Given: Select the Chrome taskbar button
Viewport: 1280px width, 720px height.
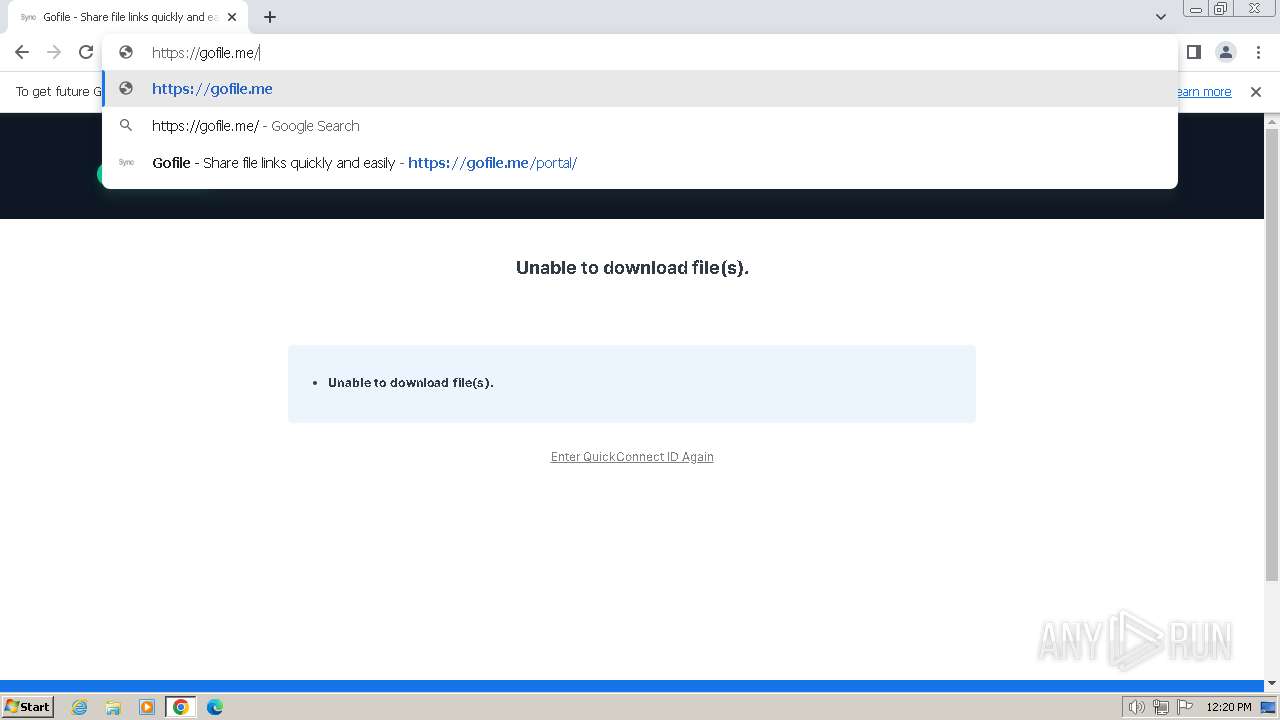Looking at the screenshot, I should [181, 707].
